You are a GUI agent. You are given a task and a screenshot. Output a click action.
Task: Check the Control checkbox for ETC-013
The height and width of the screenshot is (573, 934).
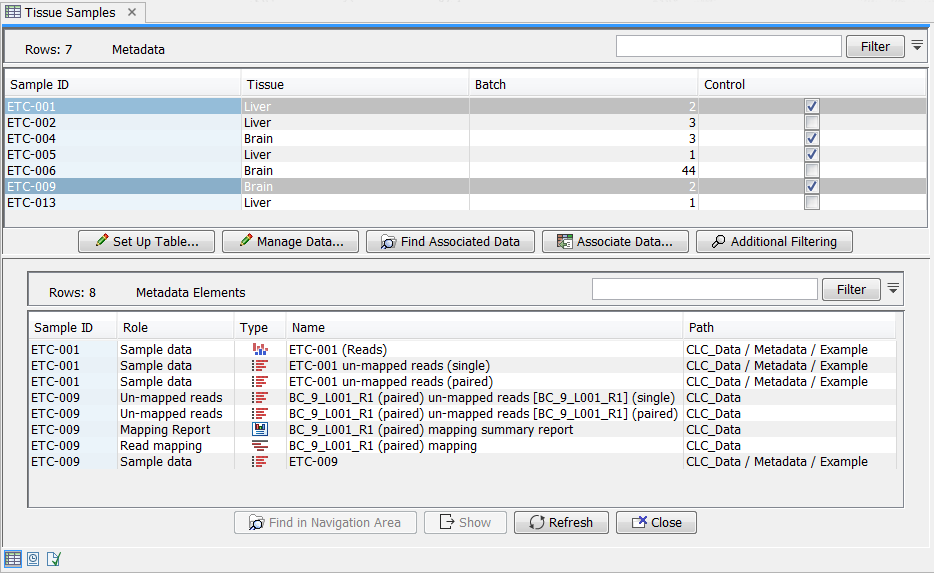(x=812, y=203)
